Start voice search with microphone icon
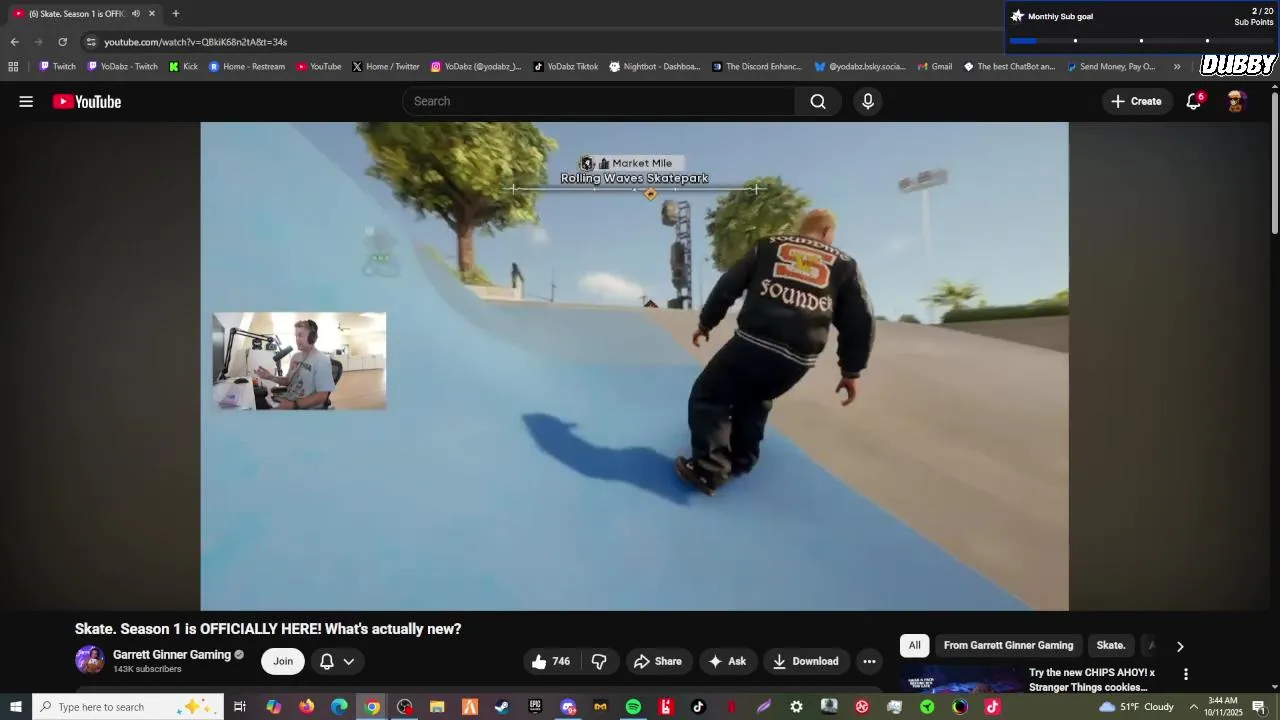 [867, 101]
